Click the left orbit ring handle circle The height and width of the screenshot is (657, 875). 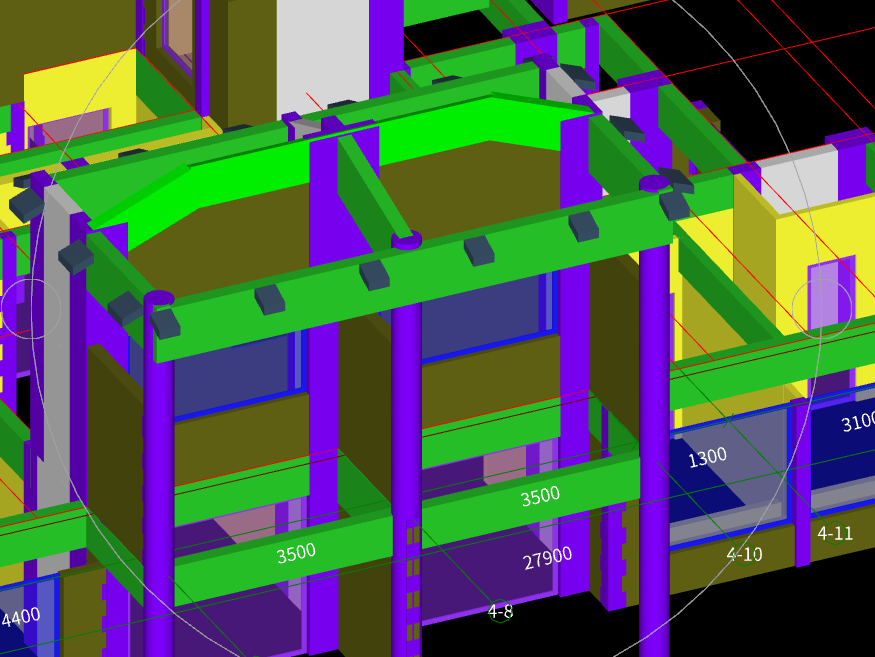[x=31, y=309]
